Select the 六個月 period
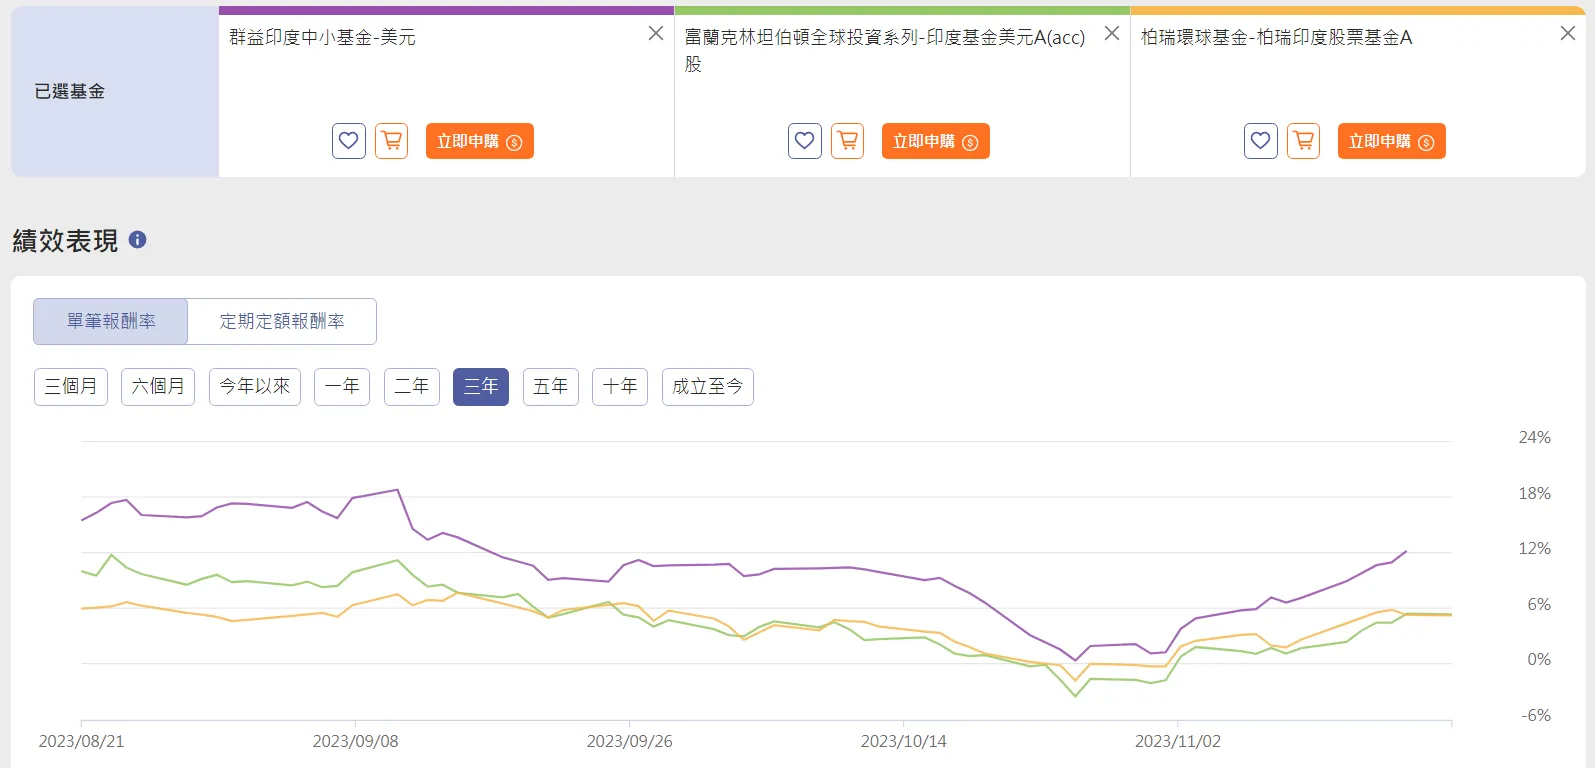This screenshot has height=768, width=1595. coord(158,387)
